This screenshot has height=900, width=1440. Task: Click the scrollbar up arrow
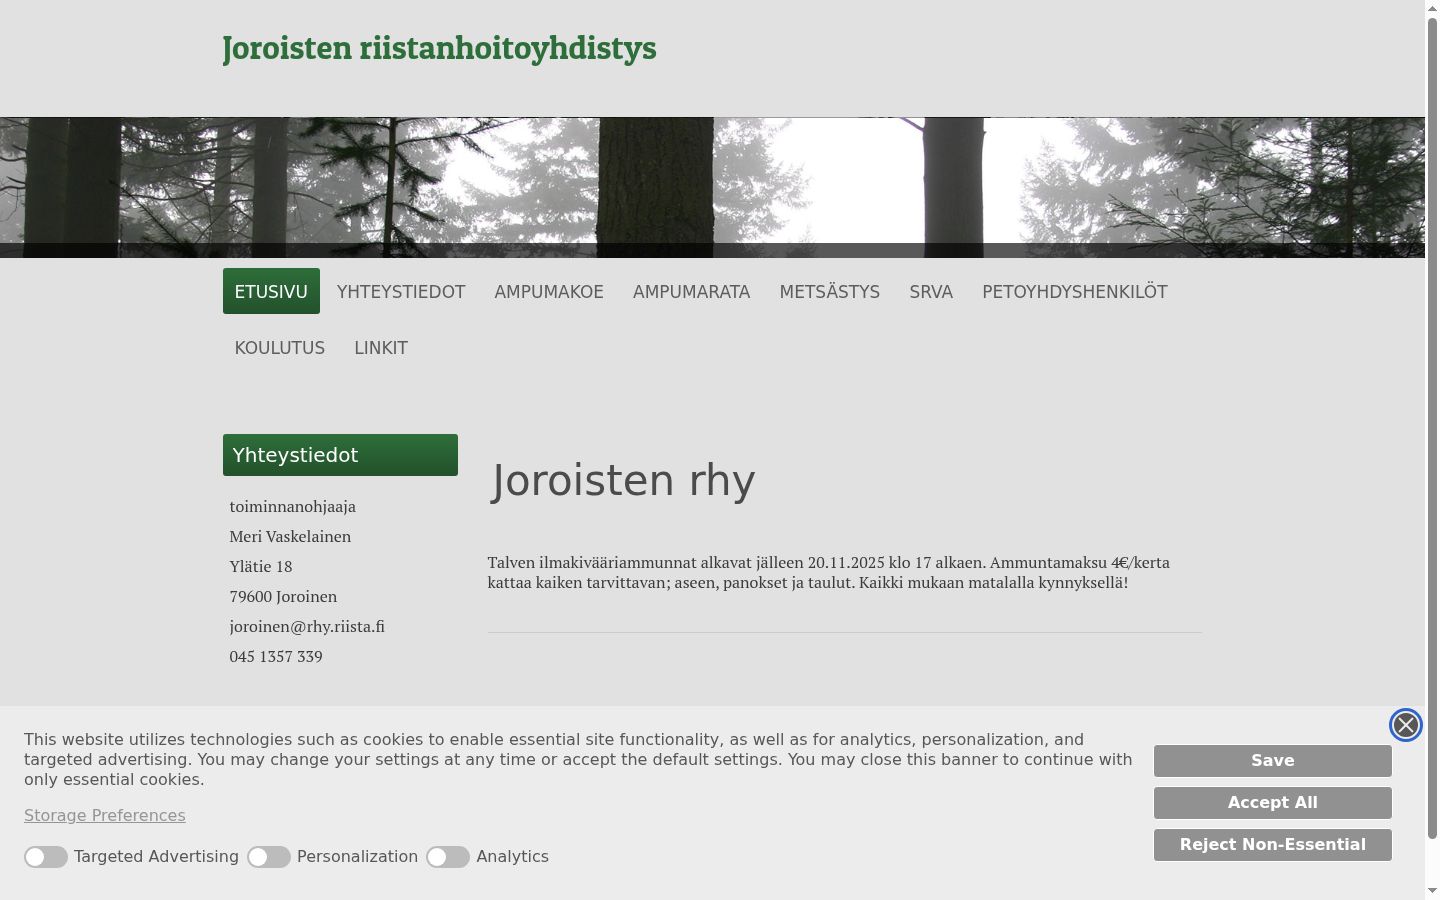(1432, 8)
